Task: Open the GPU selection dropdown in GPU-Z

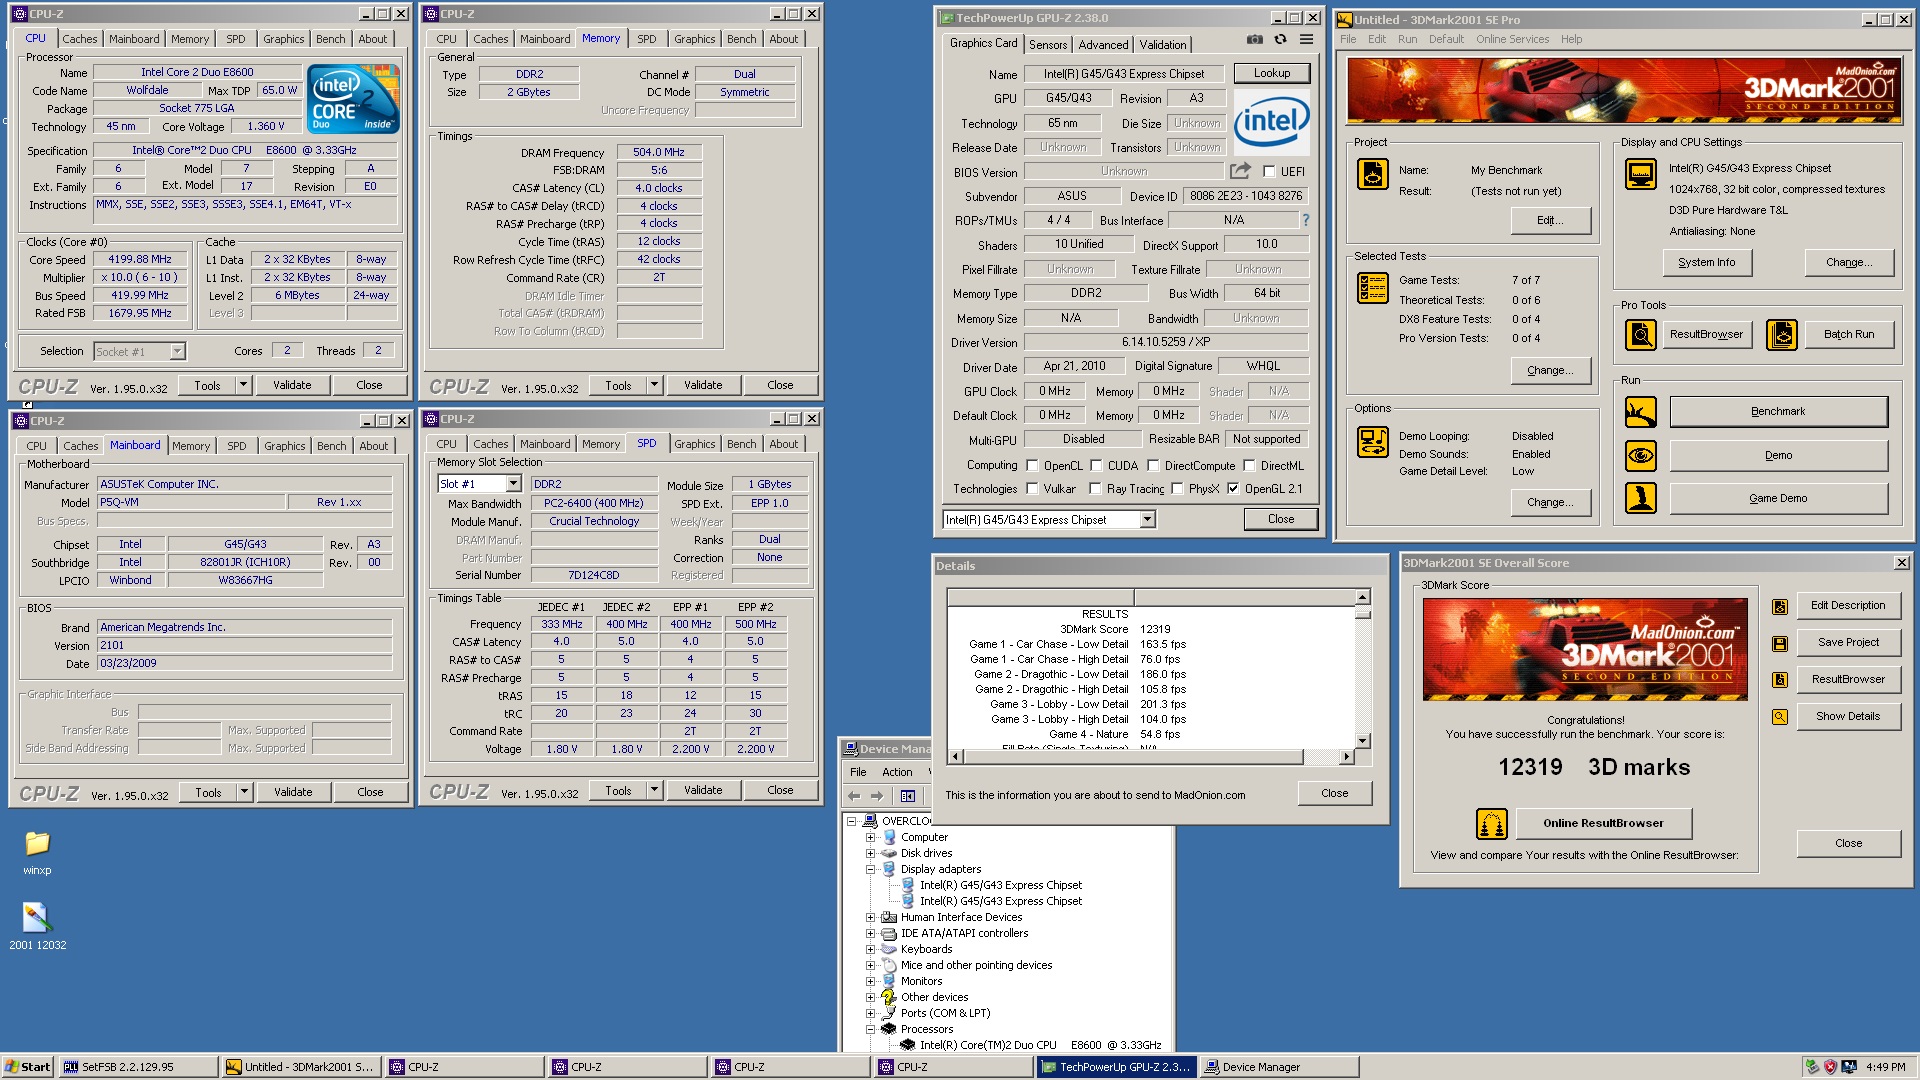Action: [x=1147, y=519]
